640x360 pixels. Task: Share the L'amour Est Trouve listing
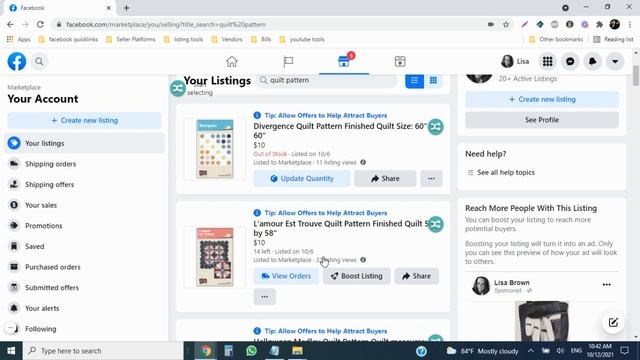(416, 276)
